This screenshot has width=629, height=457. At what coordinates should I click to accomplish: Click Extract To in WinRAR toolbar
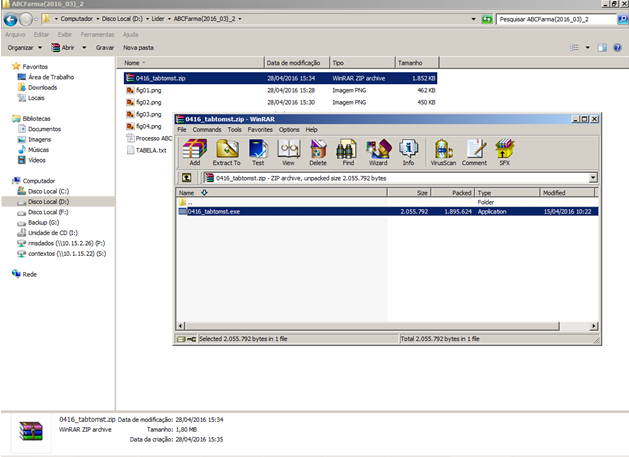[x=227, y=152]
